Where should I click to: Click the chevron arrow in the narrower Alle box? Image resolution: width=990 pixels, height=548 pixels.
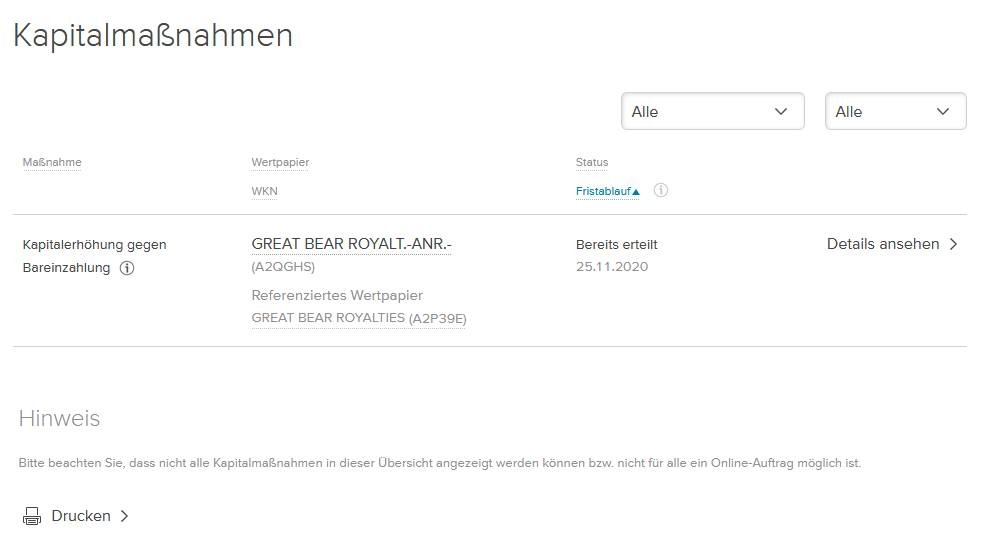(x=943, y=111)
